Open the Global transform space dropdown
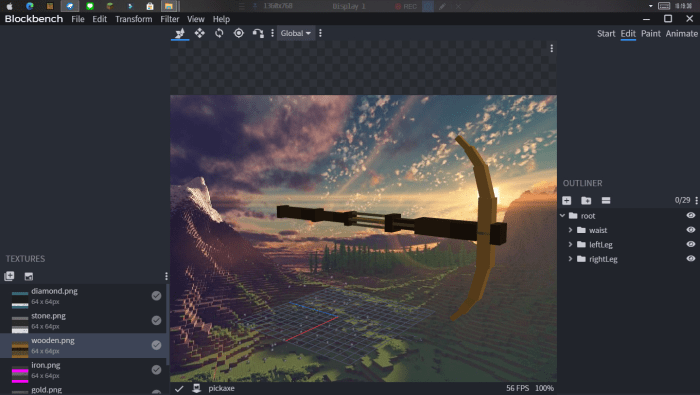The image size is (700, 395). [x=296, y=33]
